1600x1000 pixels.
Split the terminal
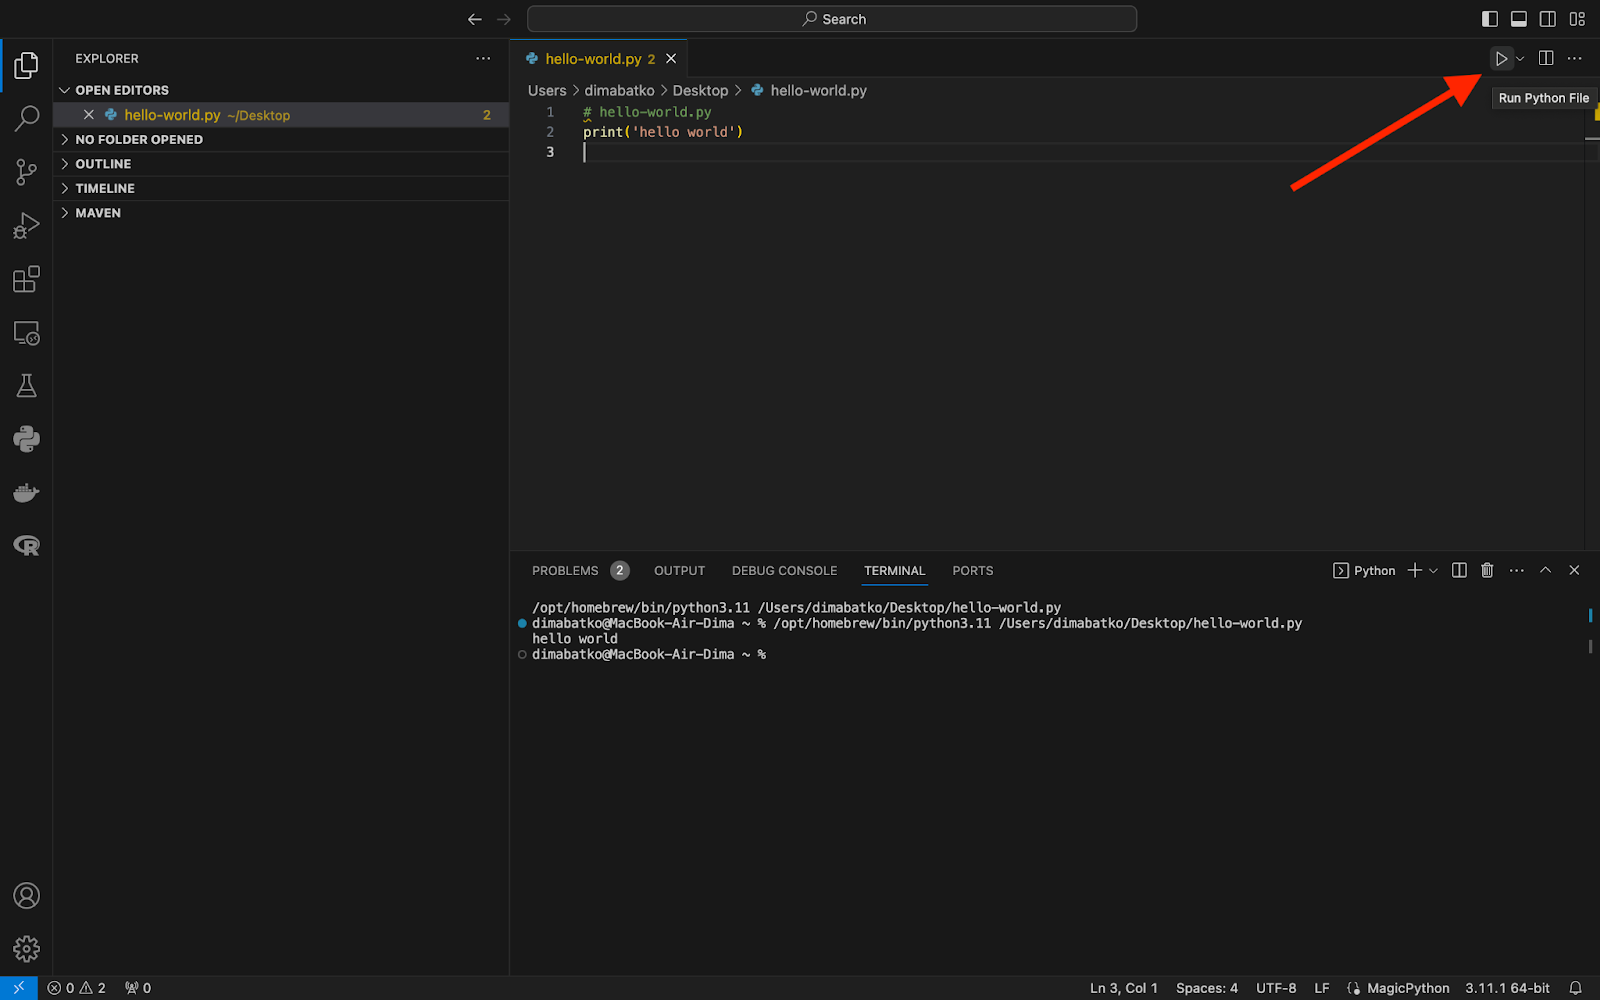click(x=1459, y=571)
